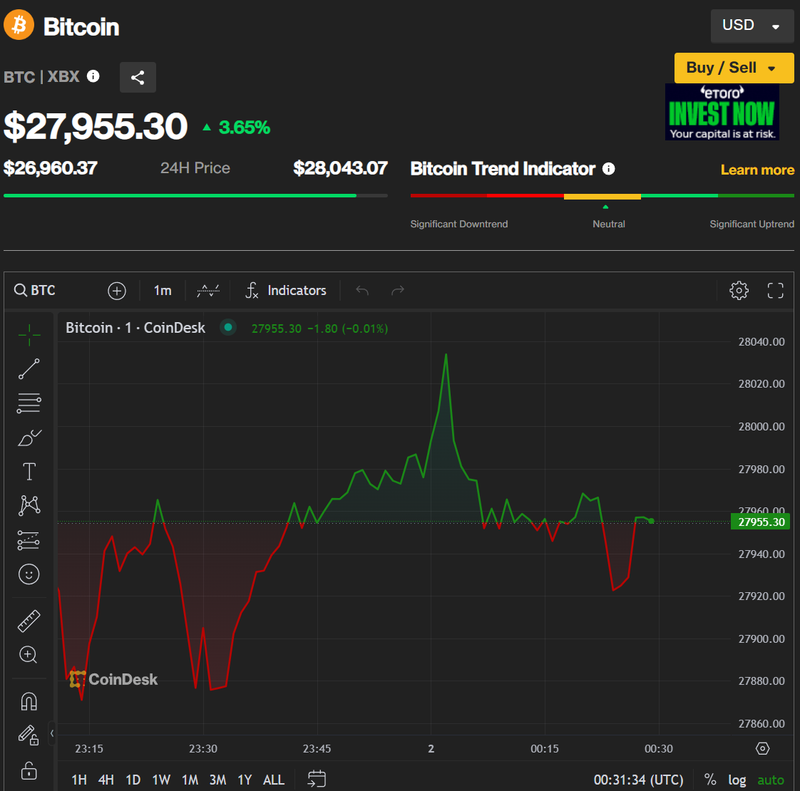
Task: Select the 1D time range
Action: pyautogui.click(x=133, y=779)
